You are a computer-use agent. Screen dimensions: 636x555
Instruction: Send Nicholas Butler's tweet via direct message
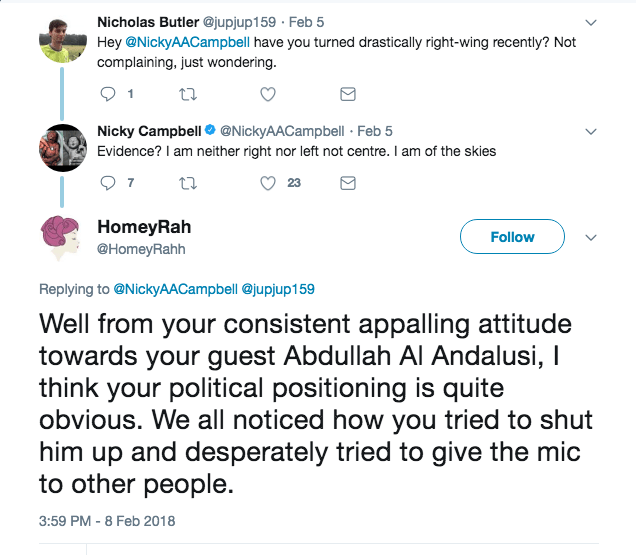tap(347, 94)
